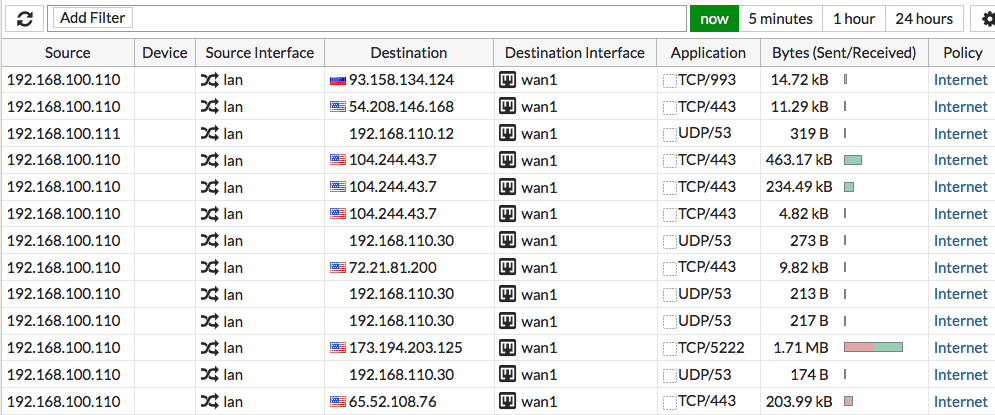This screenshot has height=415, width=995.
Task: Open Internet policy link in the 93.158.134.124 row
Action: (961, 80)
